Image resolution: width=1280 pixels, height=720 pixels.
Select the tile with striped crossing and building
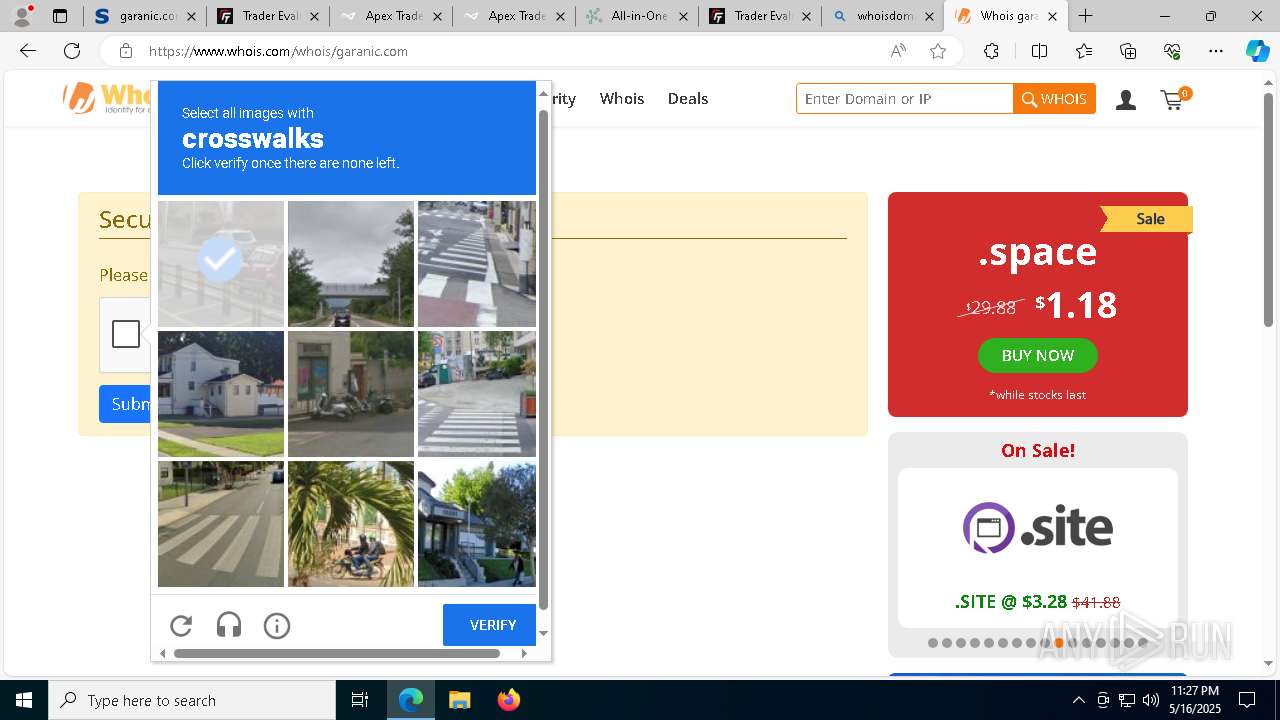477,264
